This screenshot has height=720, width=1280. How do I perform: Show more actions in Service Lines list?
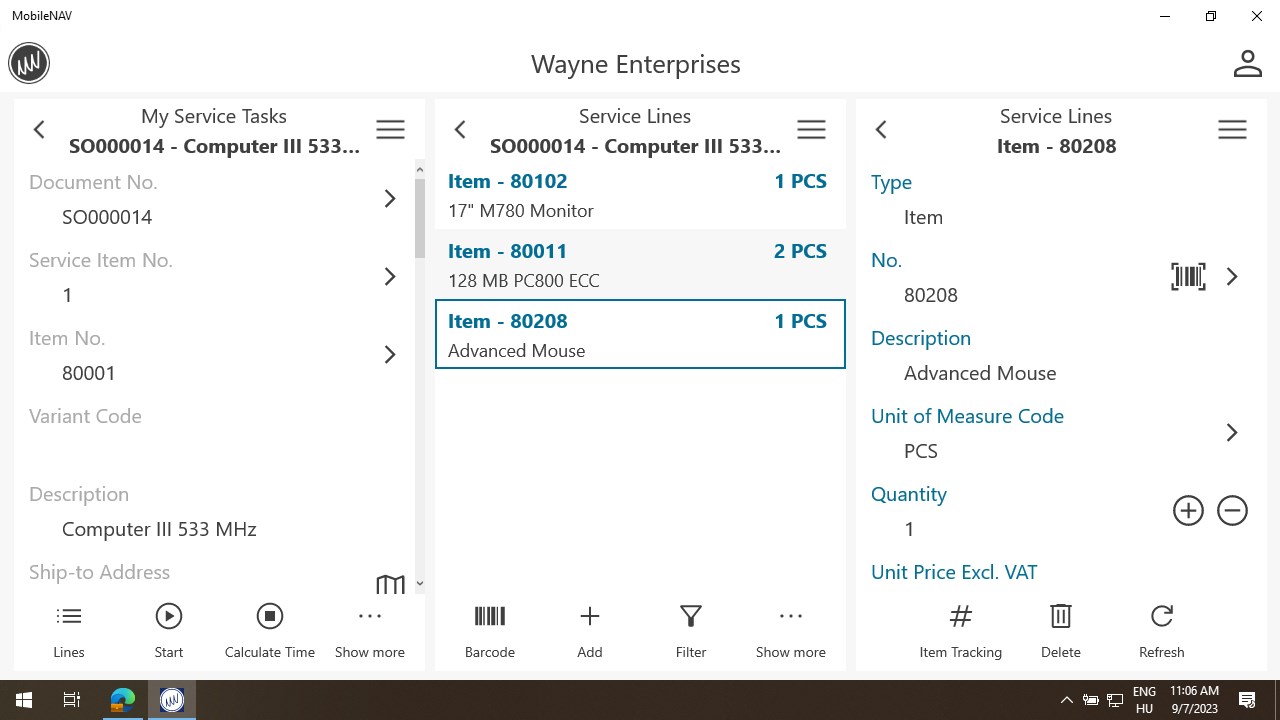[791, 632]
